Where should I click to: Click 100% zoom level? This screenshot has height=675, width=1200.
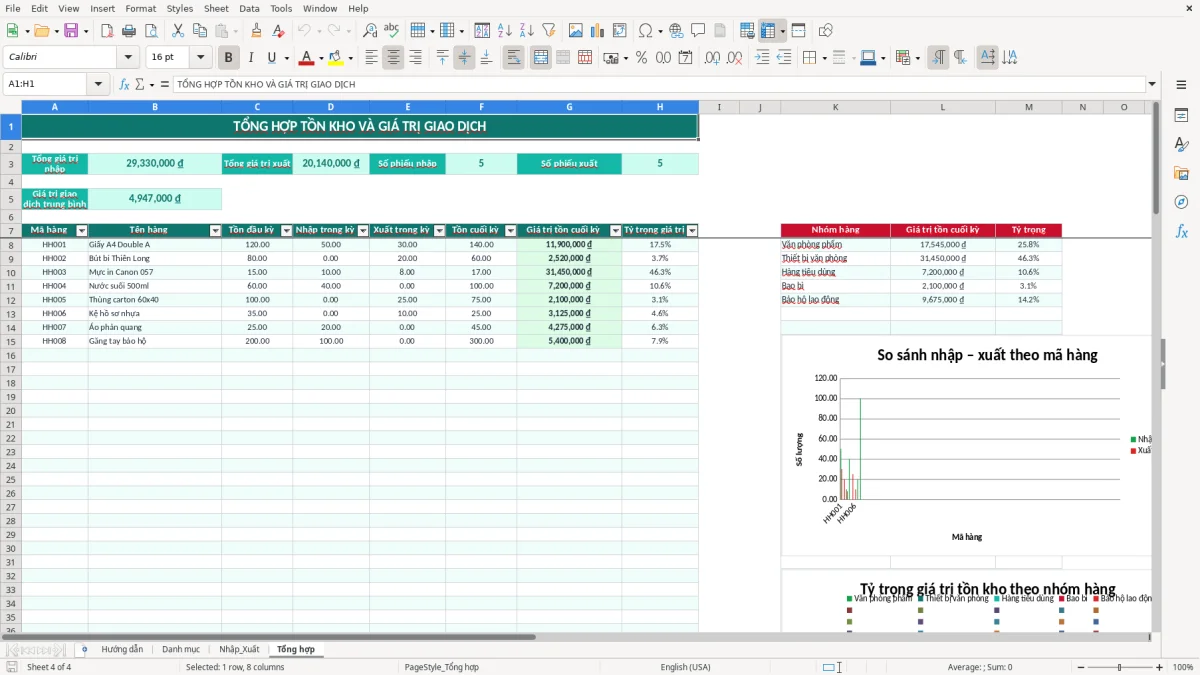click(1183, 667)
